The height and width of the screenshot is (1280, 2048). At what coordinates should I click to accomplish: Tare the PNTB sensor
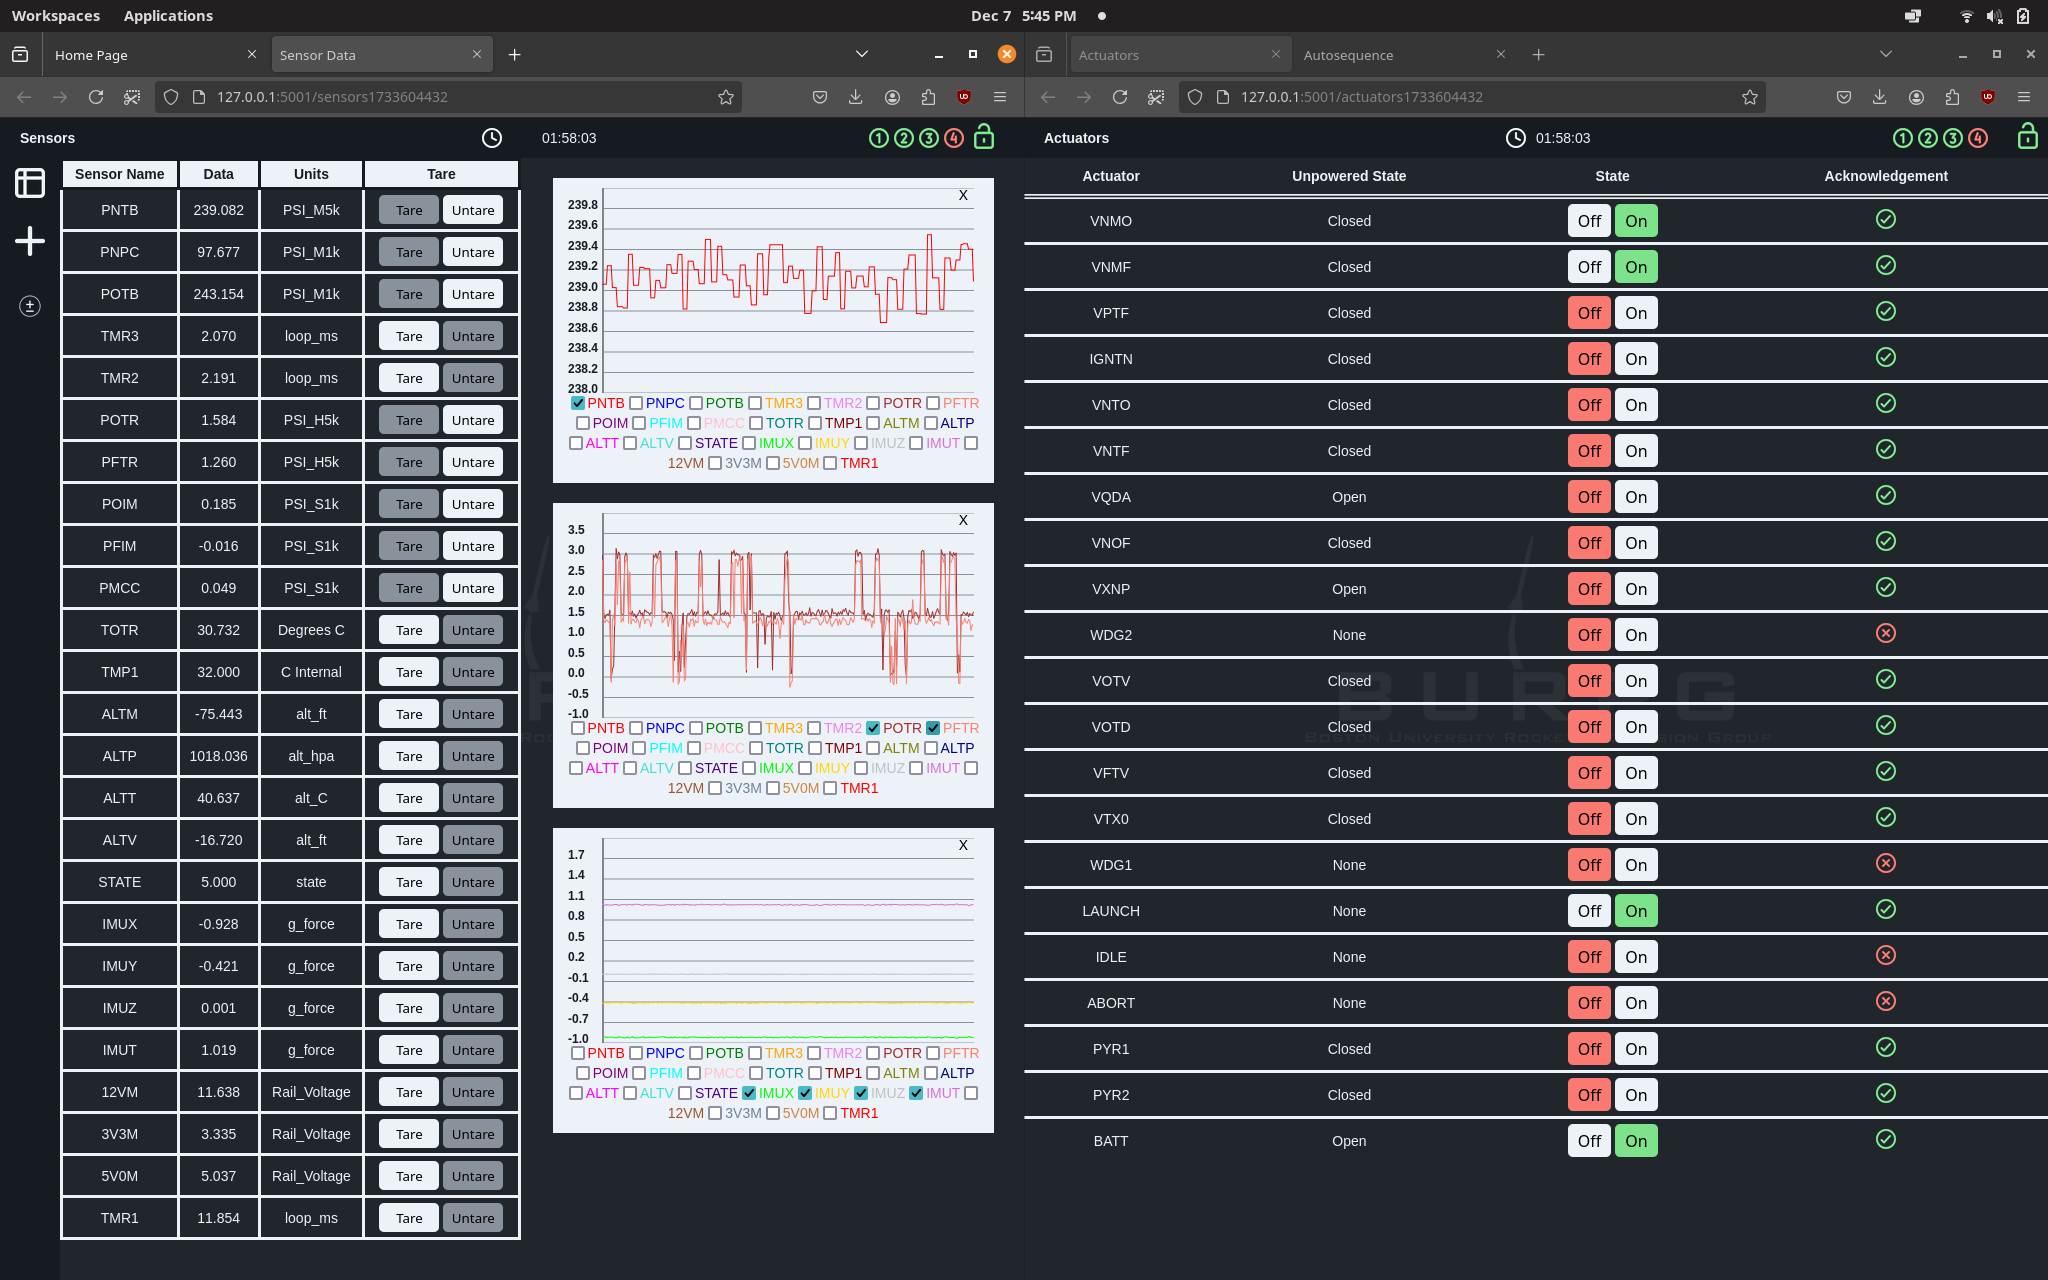tap(409, 210)
